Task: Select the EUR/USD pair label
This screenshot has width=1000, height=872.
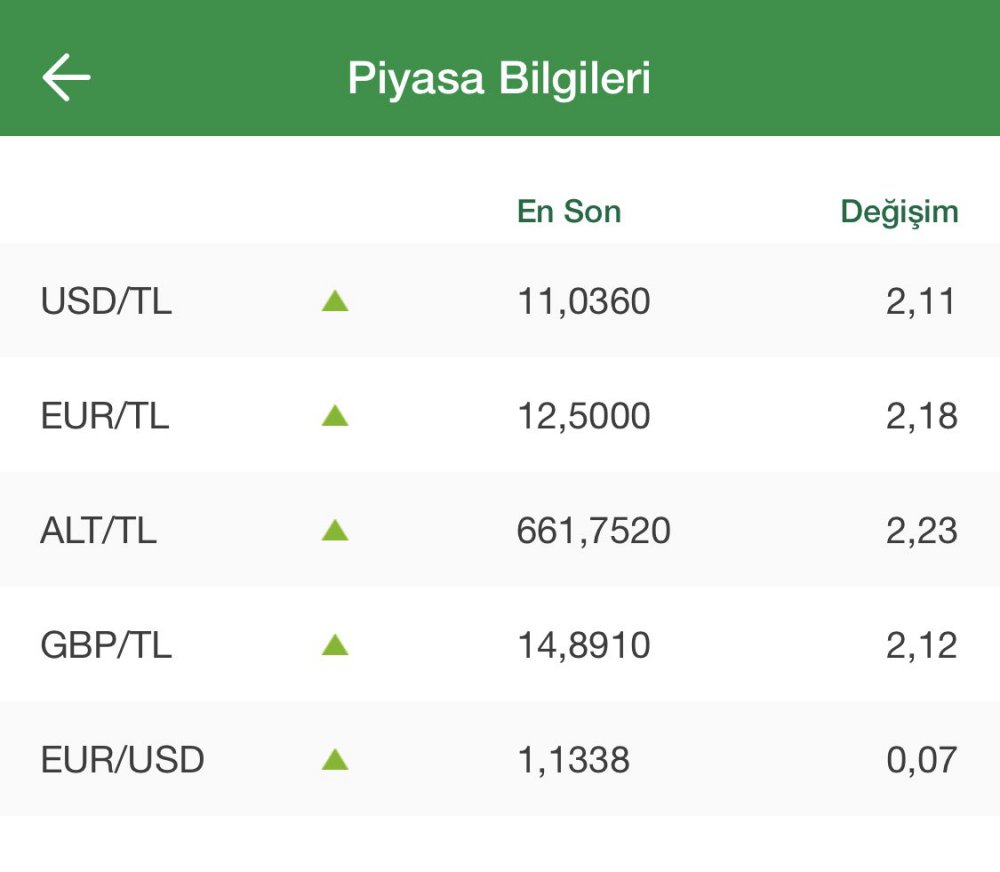Action: [122, 761]
